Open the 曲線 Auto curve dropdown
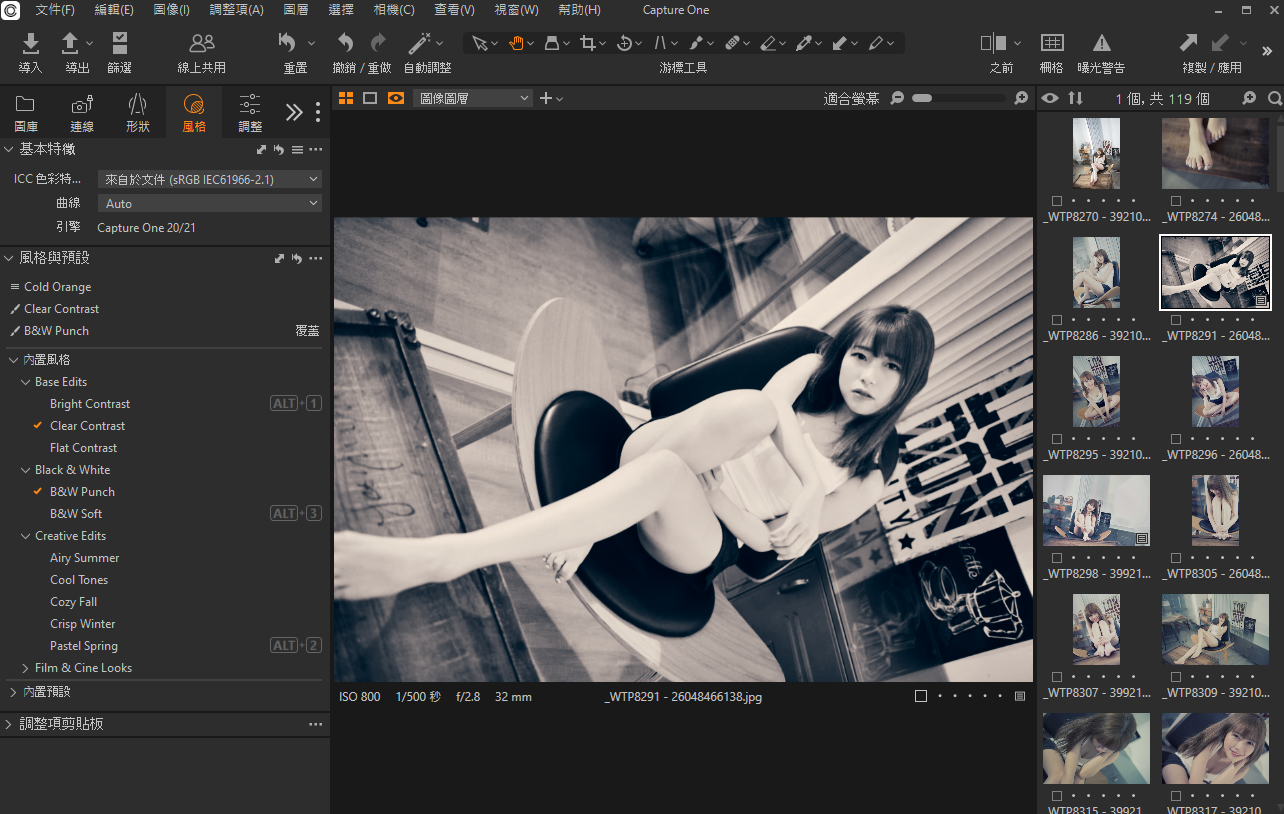 pyautogui.click(x=210, y=203)
